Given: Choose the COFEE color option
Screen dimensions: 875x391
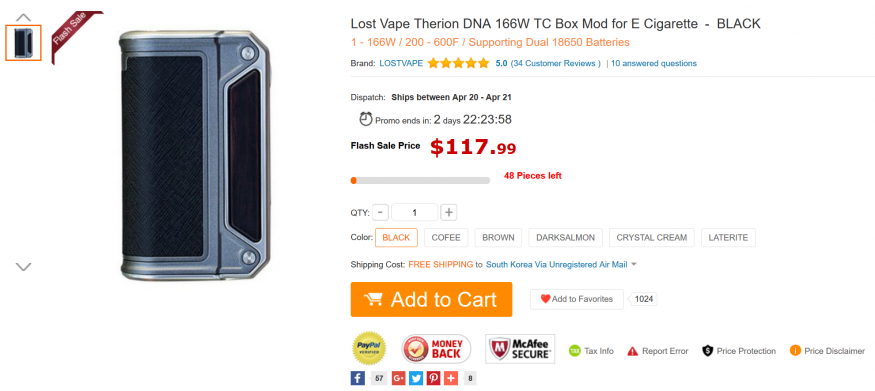Looking at the screenshot, I should point(446,238).
